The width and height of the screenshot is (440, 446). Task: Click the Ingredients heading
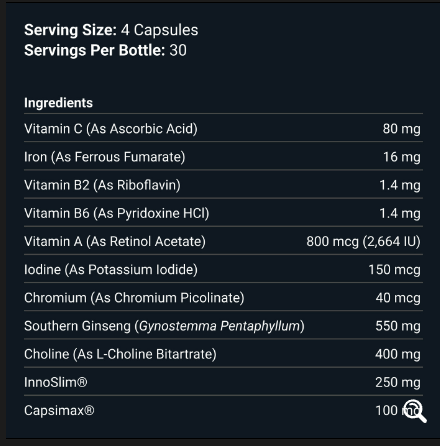(58, 103)
